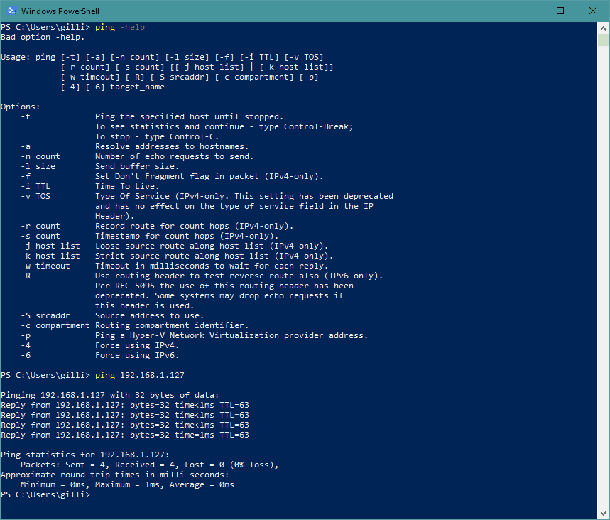
Task: Click the 'Options:' heading
Action: pos(20,107)
